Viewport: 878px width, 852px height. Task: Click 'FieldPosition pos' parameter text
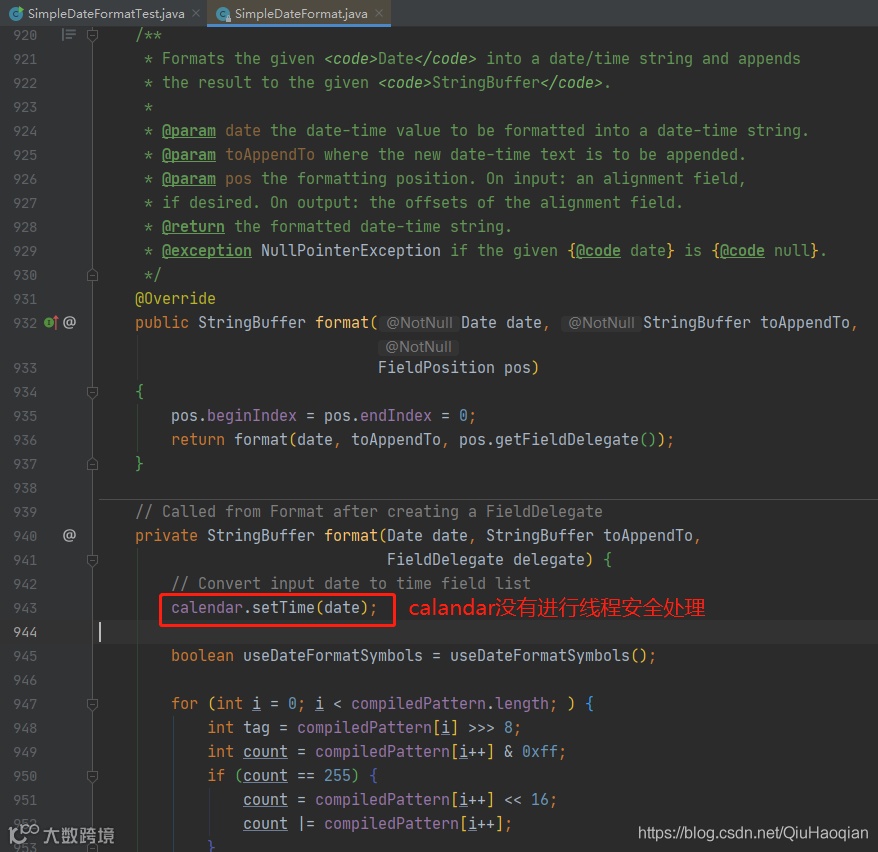point(454,368)
